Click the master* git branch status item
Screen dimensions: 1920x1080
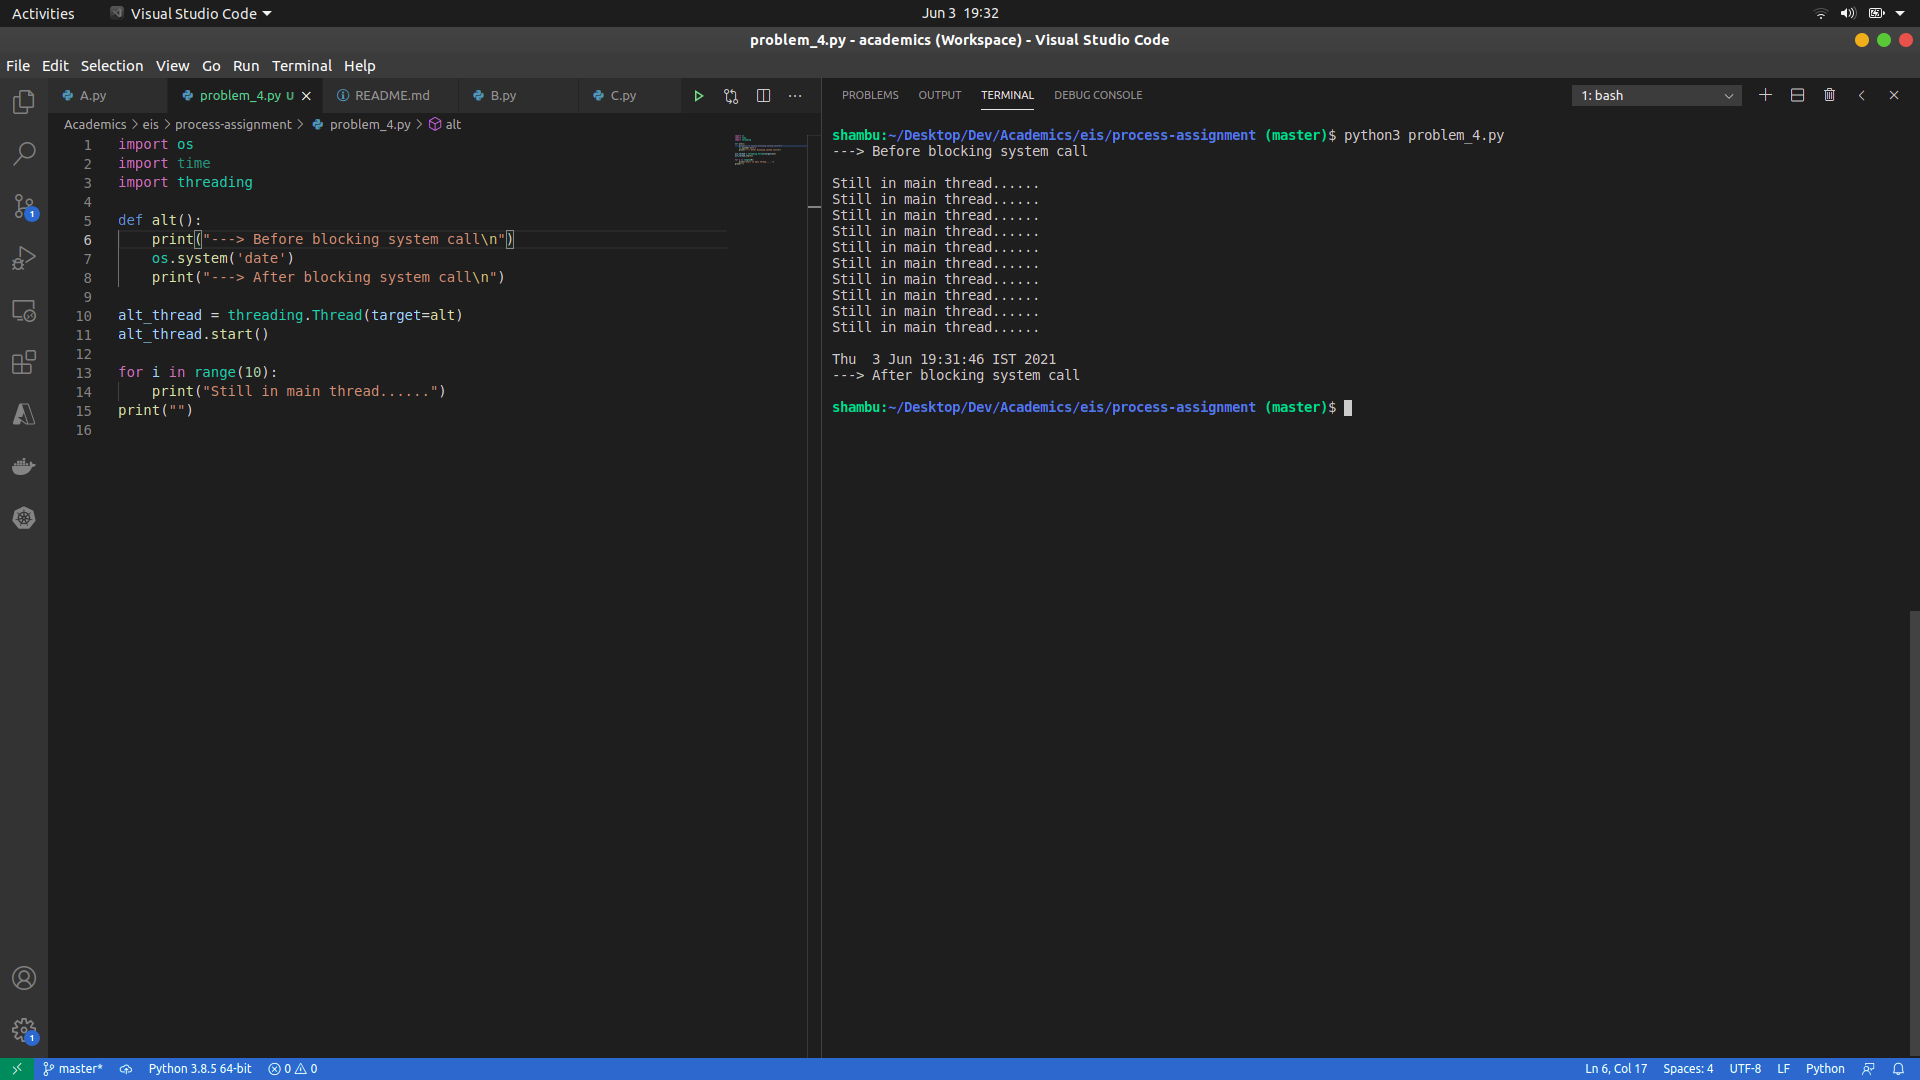[72, 1068]
